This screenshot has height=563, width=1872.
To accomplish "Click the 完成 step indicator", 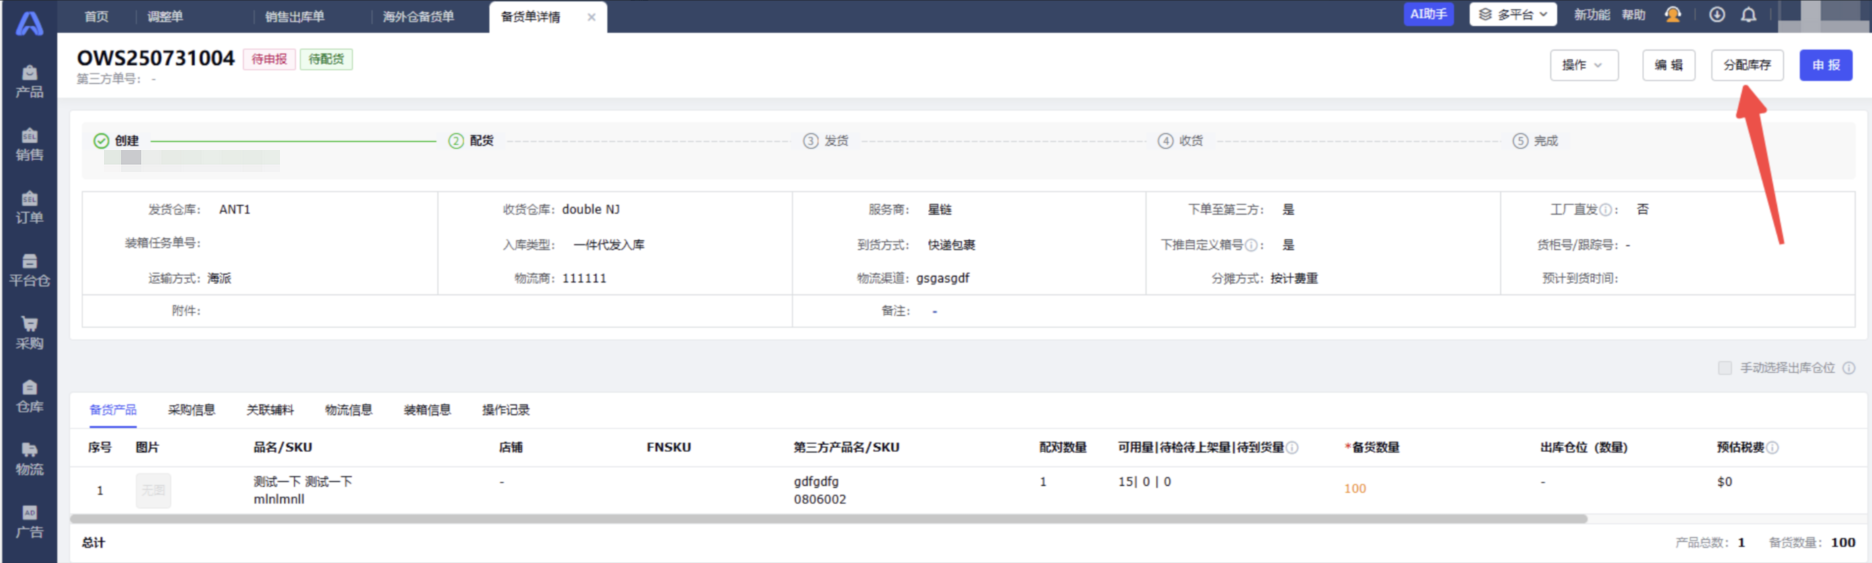I will 1535,141.
